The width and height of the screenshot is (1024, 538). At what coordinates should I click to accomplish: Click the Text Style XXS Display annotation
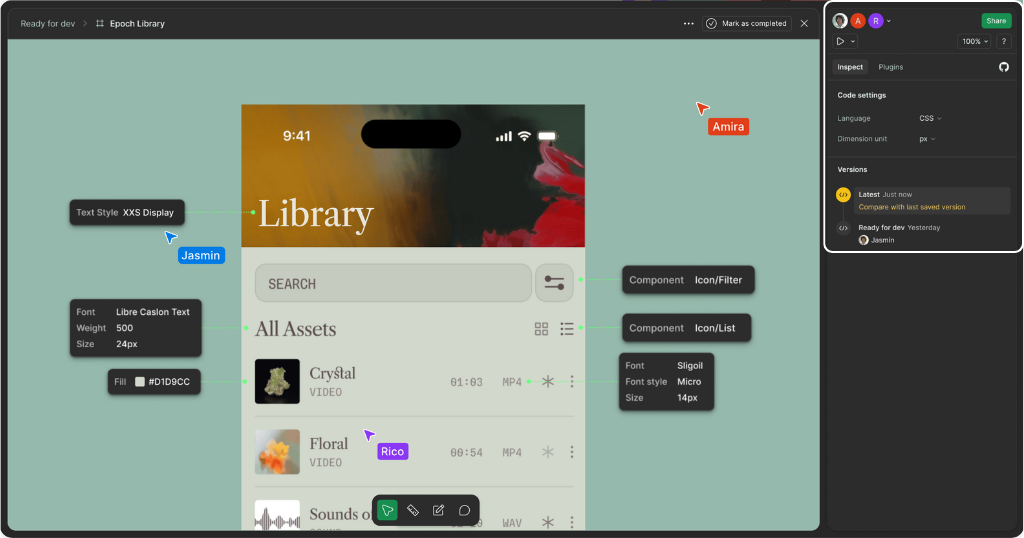[127, 212]
